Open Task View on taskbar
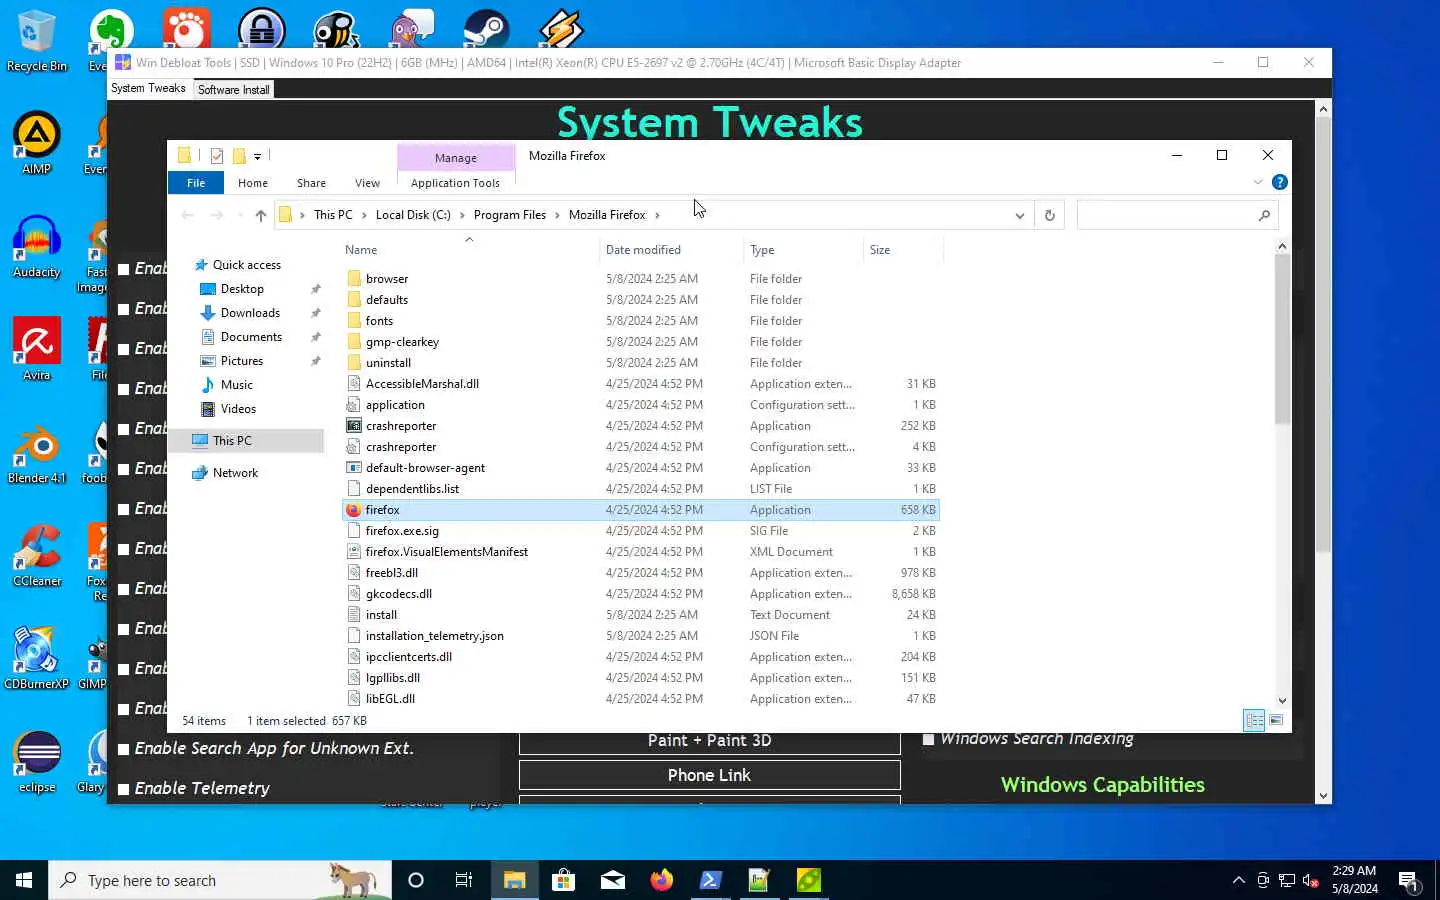Image resolution: width=1440 pixels, height=900 pixels. point(464,880)
